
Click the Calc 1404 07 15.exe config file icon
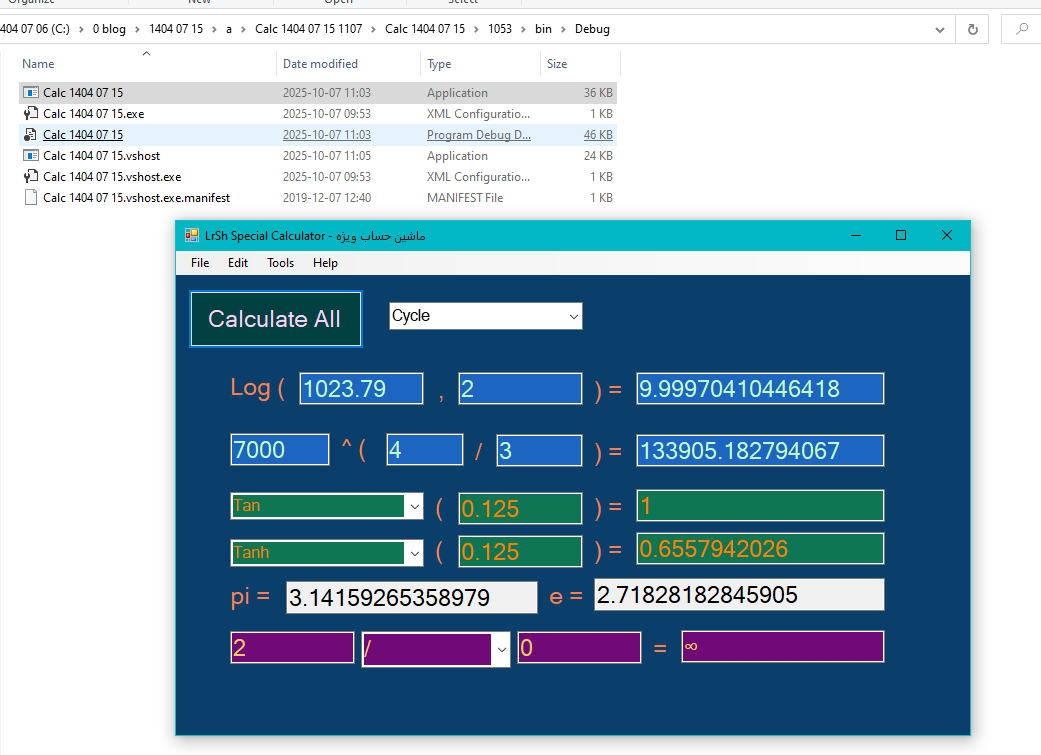[30, 114]
